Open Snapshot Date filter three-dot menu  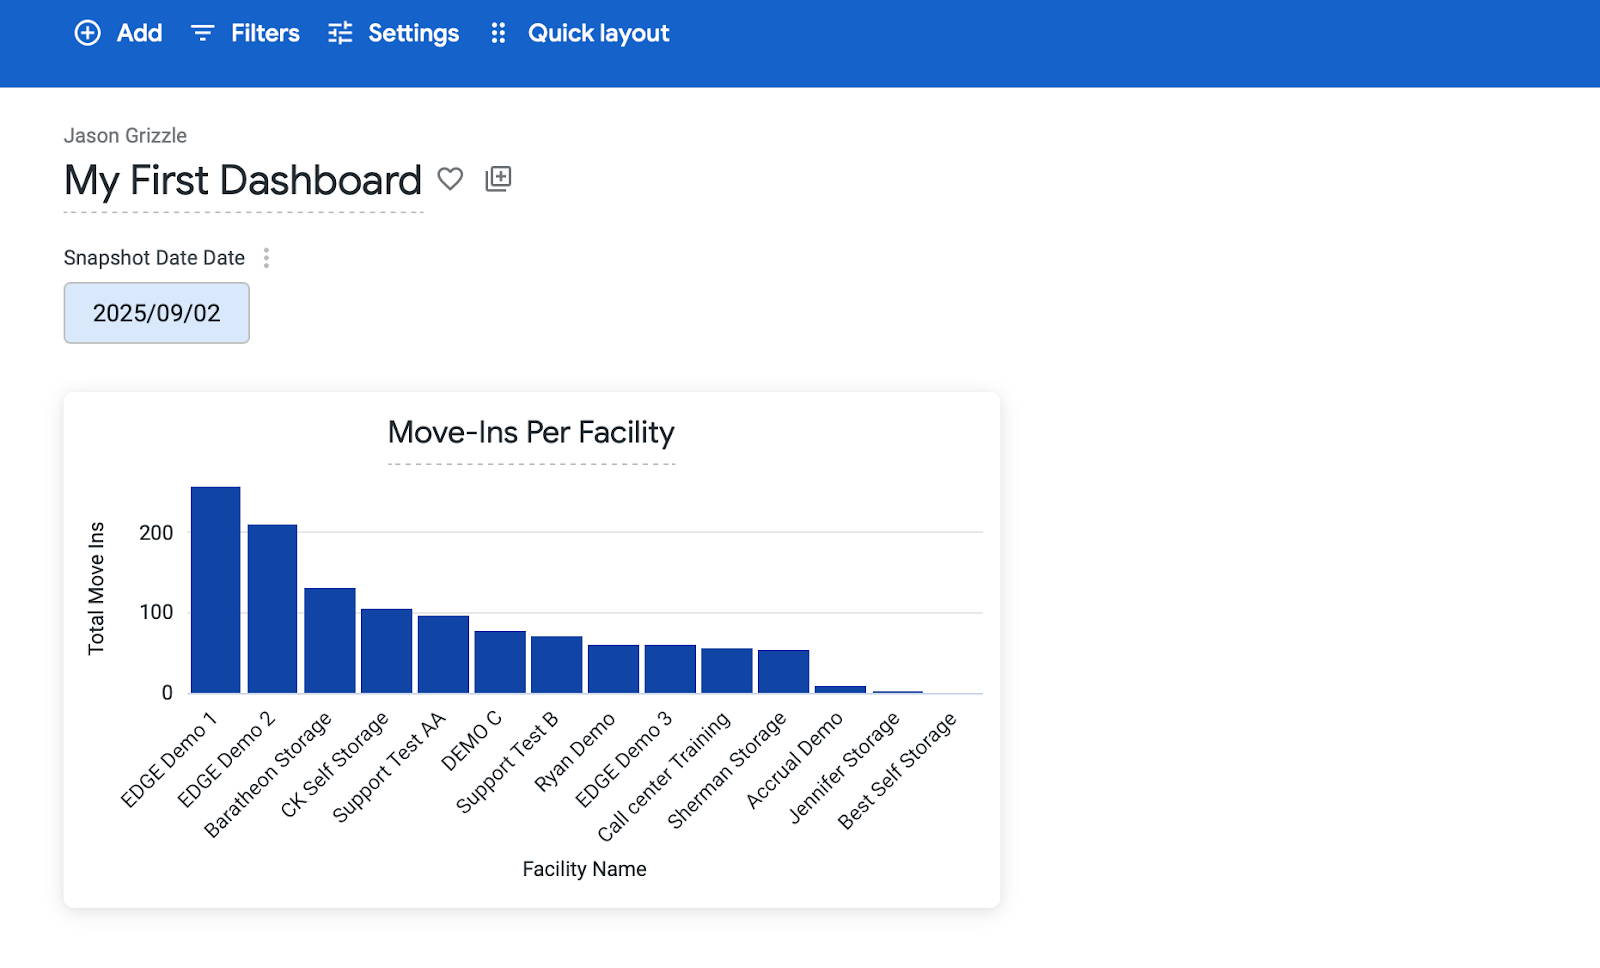point(266,258)
